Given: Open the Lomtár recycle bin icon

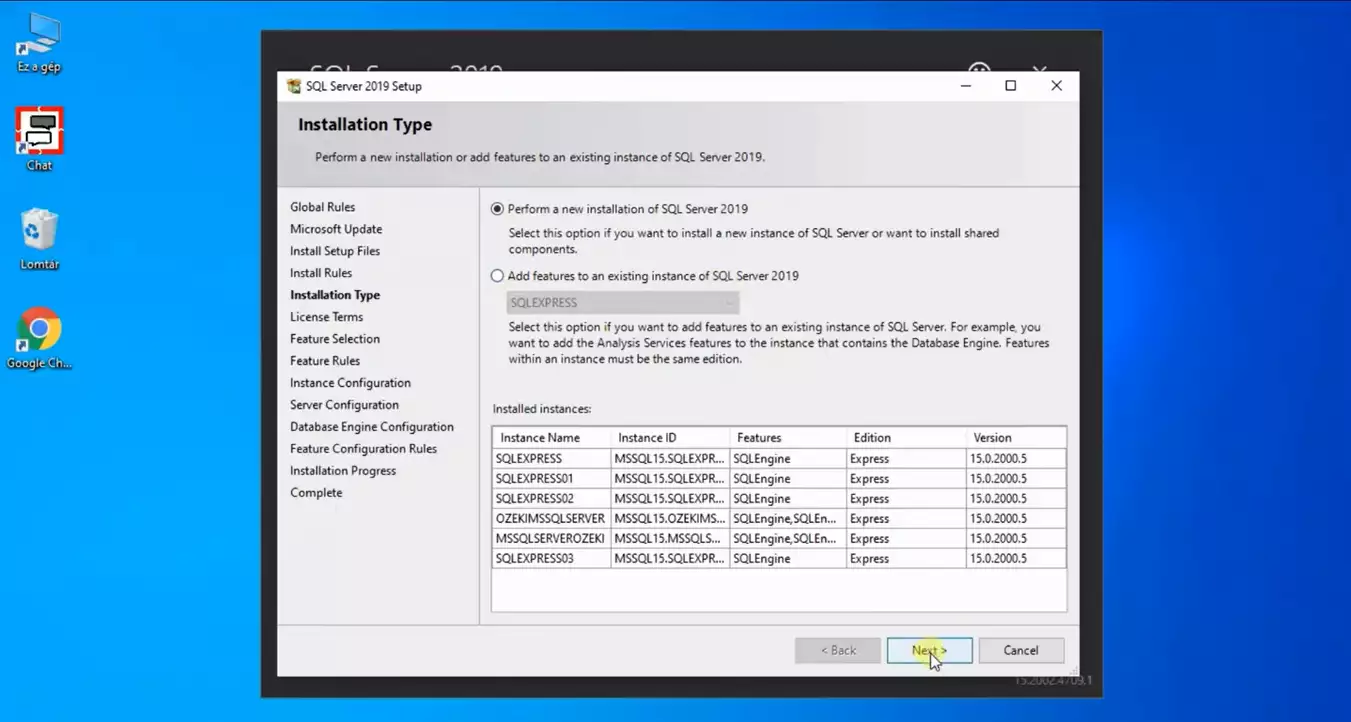Looking at the screenshot, I should 39,239.
